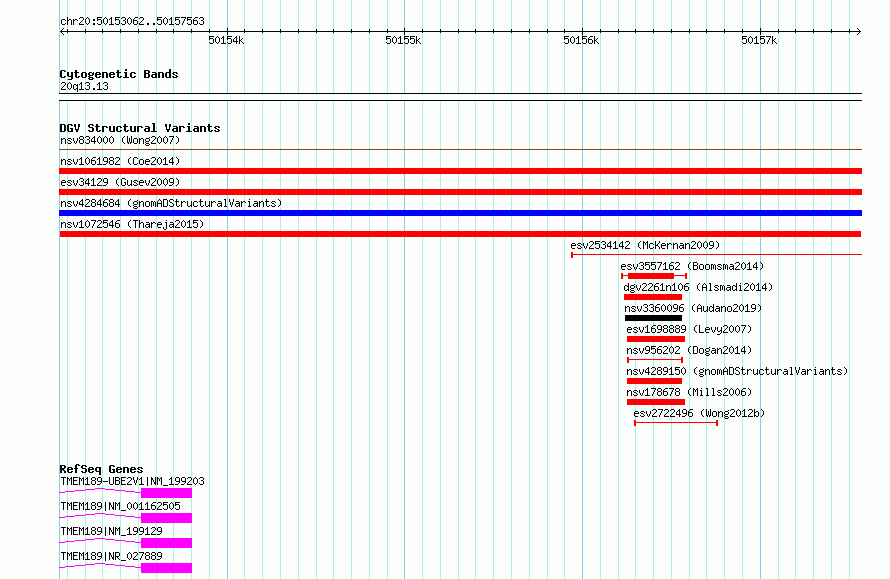Click the nsv178678 red bar
Screen dimensions: 890x579
(656, 402)
